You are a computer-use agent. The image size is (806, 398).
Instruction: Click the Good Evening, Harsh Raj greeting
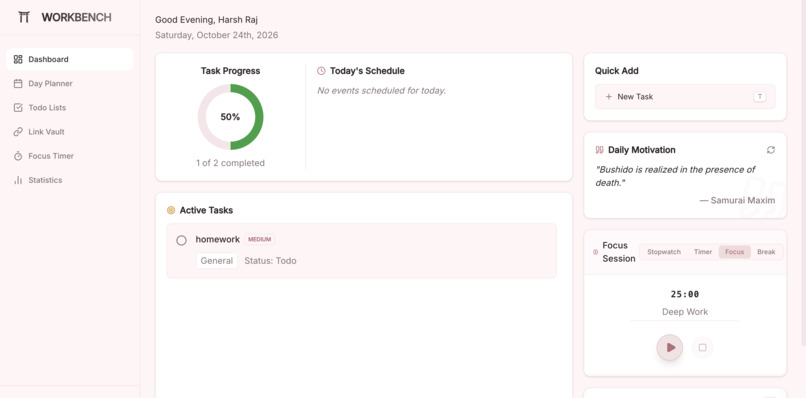[x=207, y=20]
